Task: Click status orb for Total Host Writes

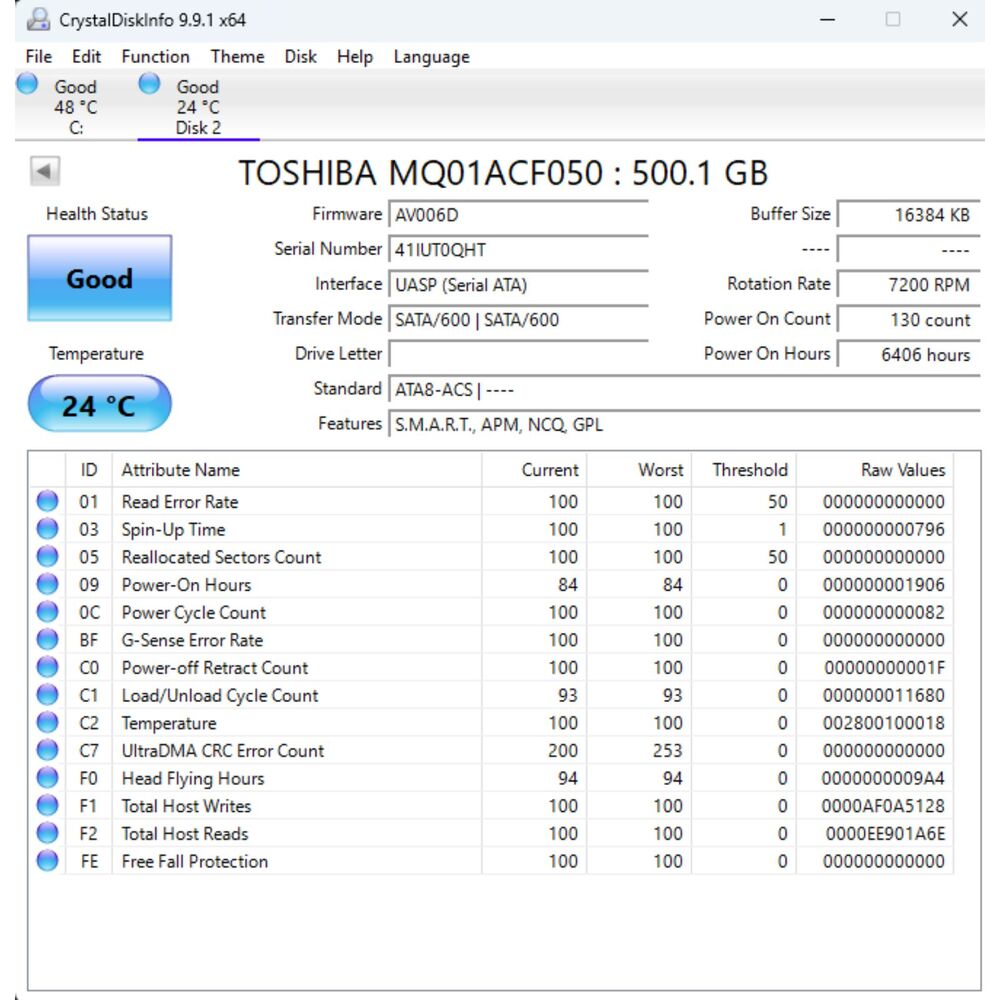Action: point(47,805)
